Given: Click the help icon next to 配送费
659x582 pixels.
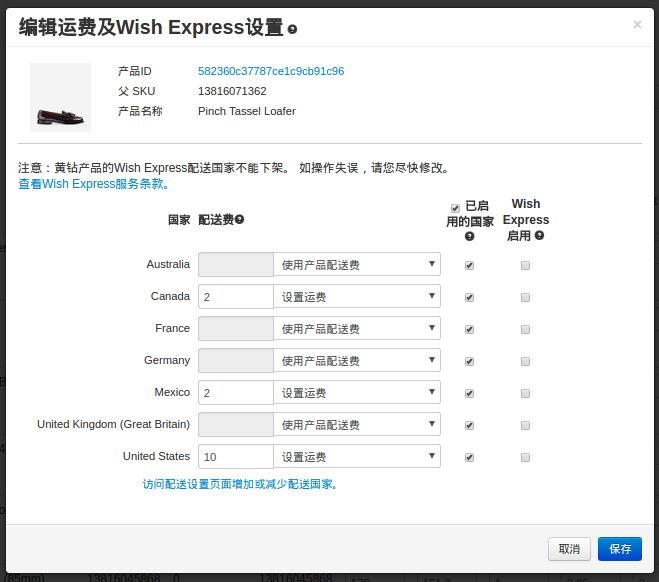Looking at the screenshot, I should click(239, 219).
